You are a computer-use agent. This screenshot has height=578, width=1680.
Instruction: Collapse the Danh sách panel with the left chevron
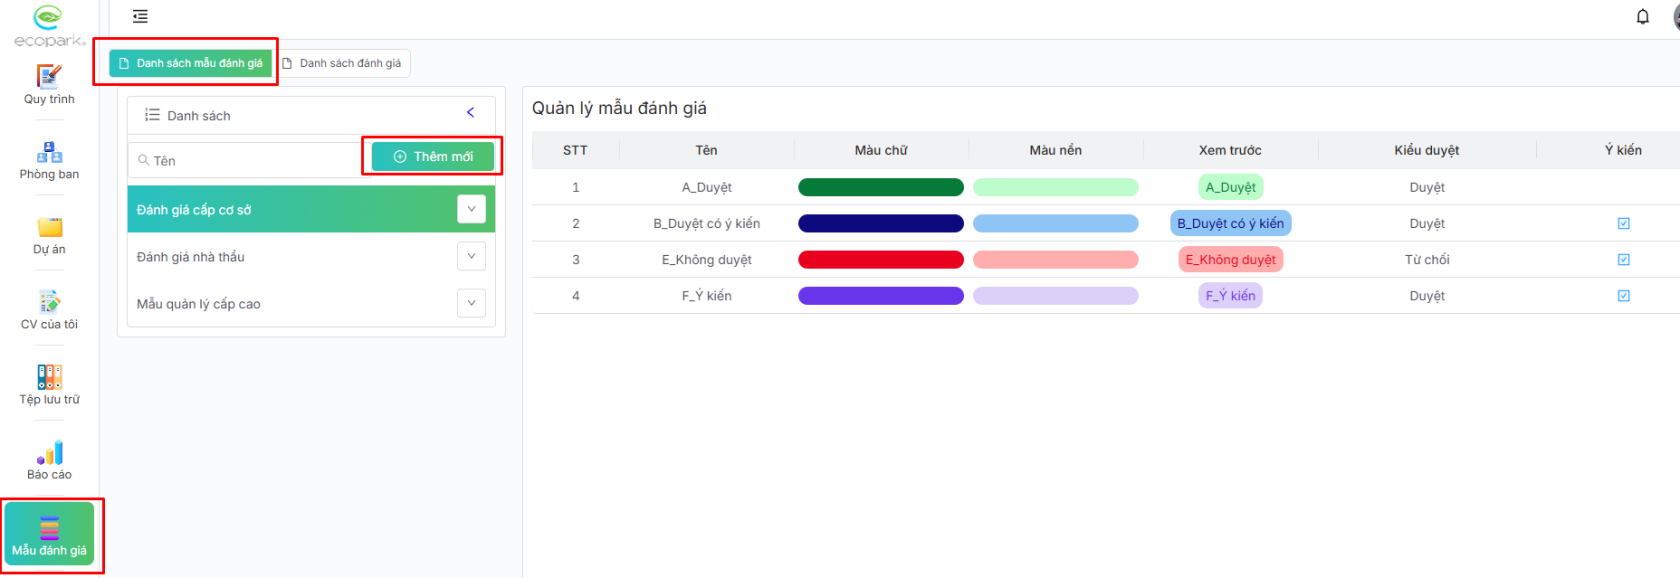(x=470, y=113)
